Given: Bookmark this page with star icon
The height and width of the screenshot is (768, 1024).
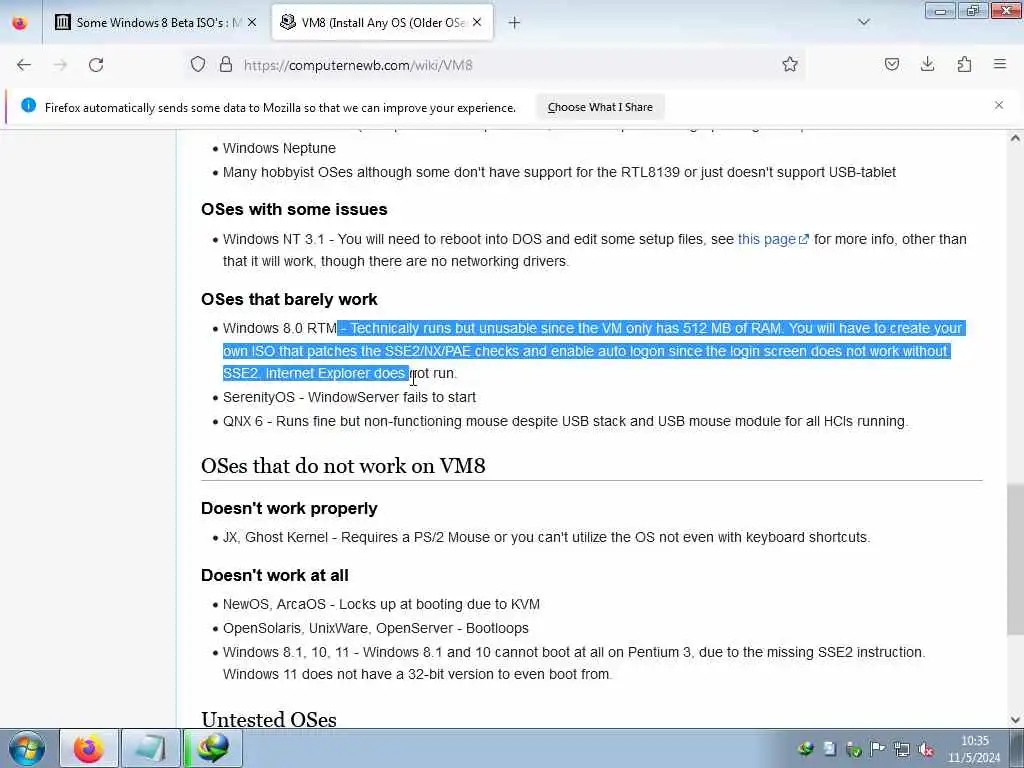Looking at the screenshot, I should coord(790,64).
